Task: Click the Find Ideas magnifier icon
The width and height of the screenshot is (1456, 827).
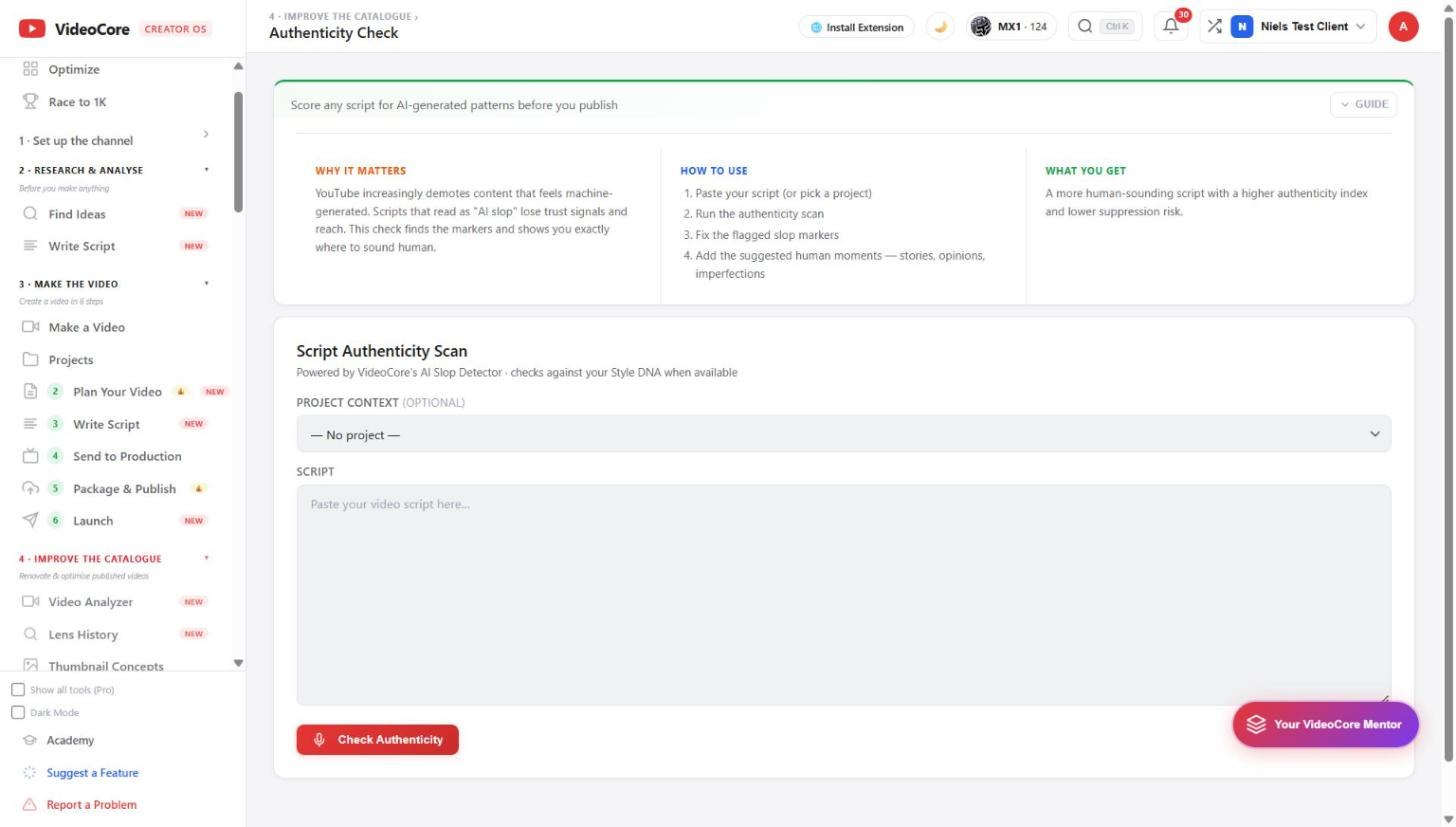Action: [x=30, y=214]
